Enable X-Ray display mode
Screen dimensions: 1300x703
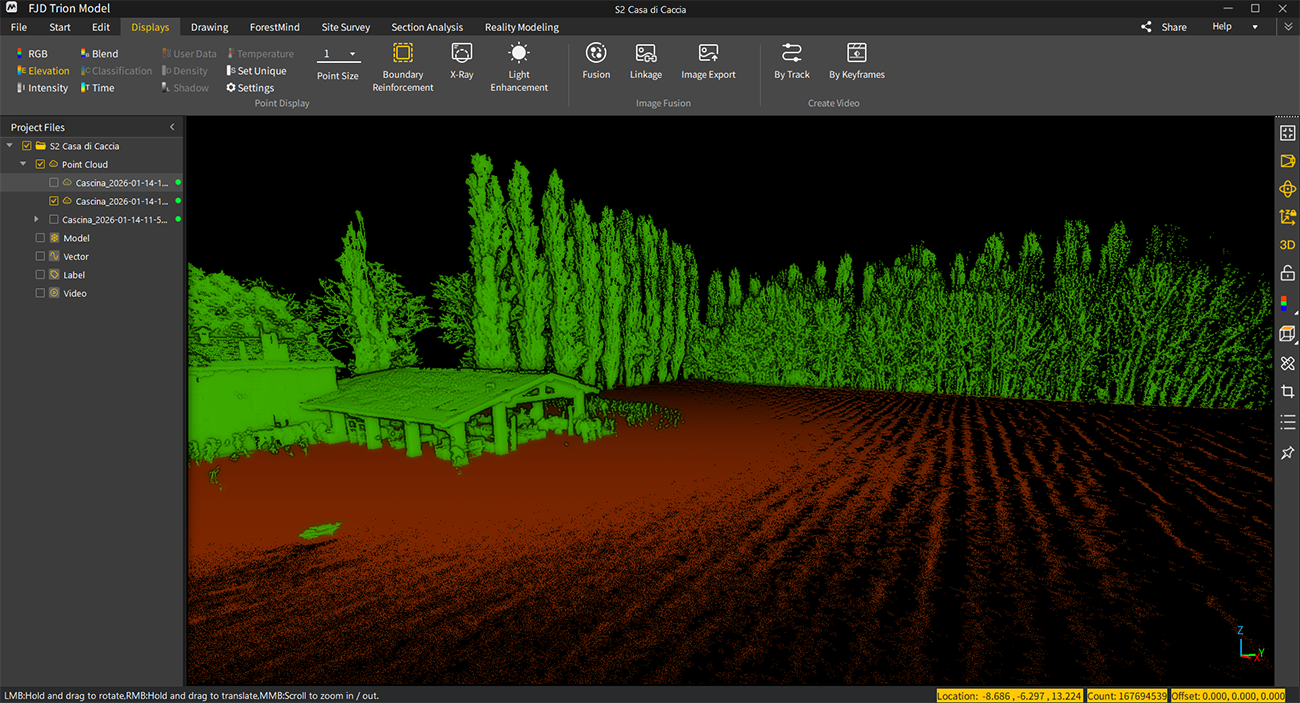point(461,54)
